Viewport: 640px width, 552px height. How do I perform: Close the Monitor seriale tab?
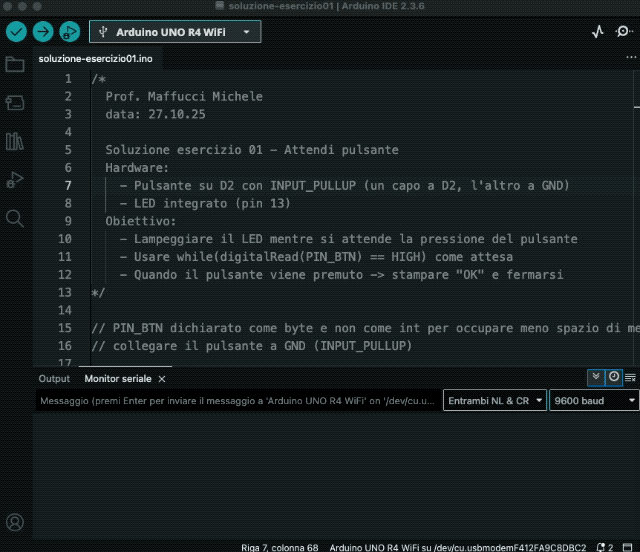click(162, 379)
